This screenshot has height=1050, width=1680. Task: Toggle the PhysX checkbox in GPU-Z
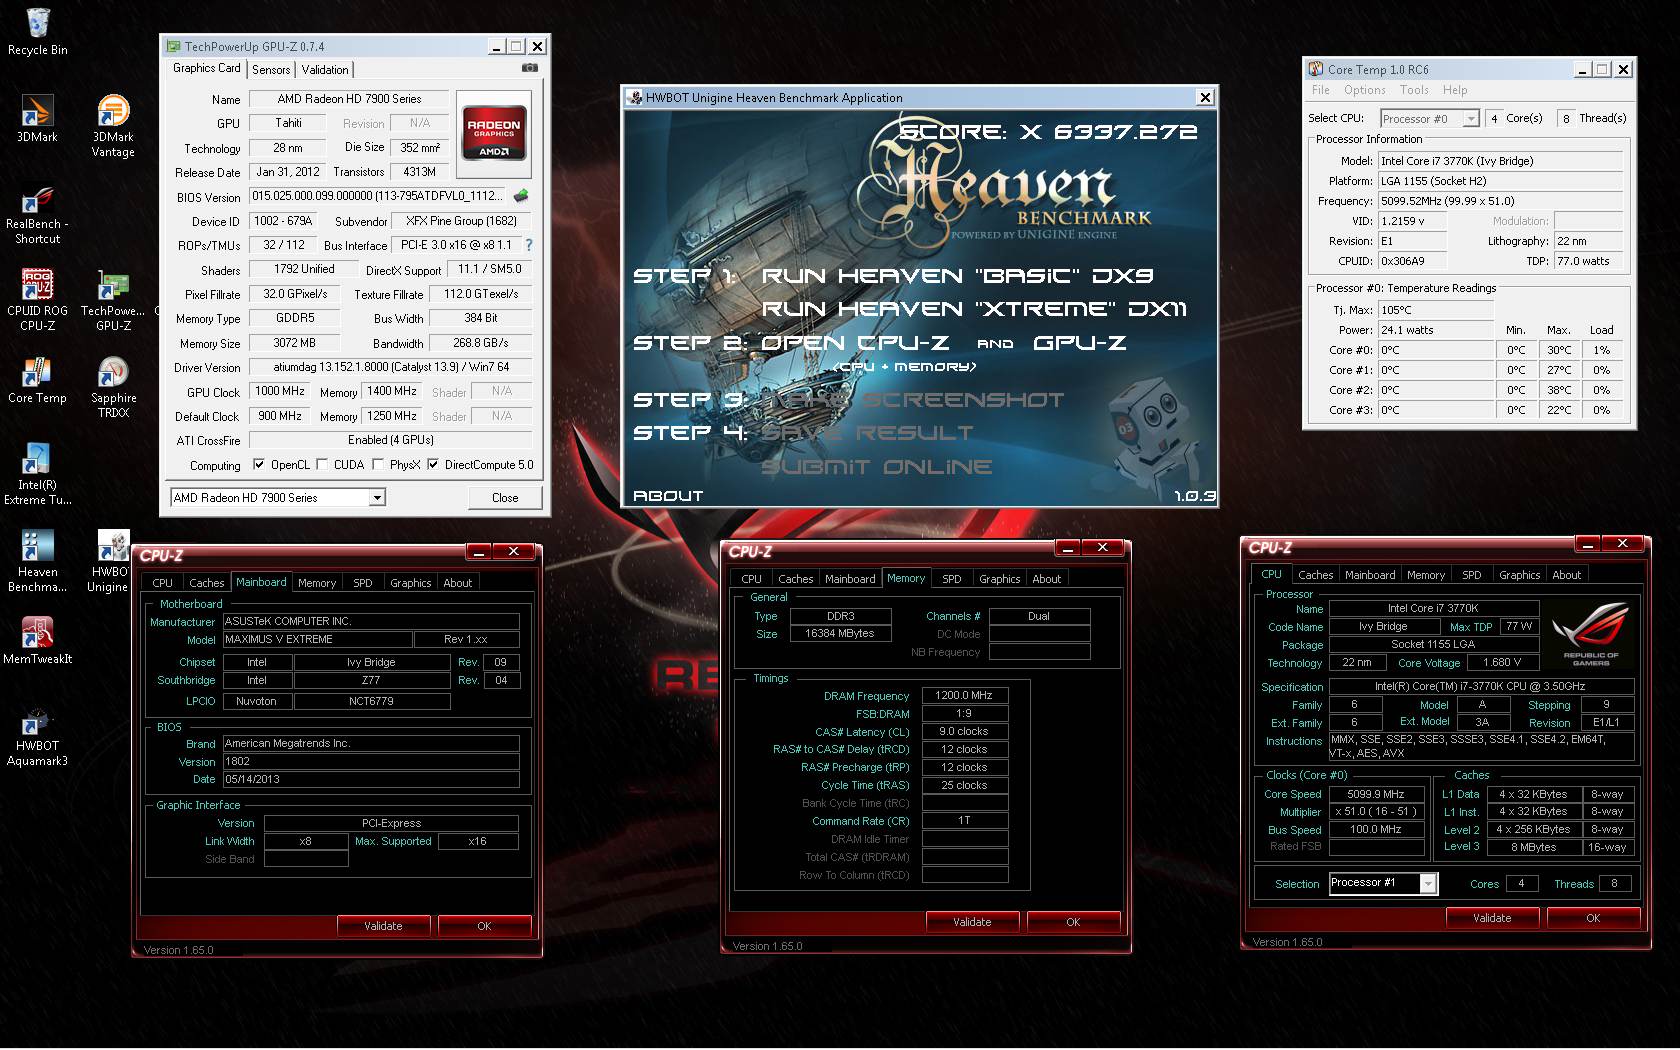point(378,464)
